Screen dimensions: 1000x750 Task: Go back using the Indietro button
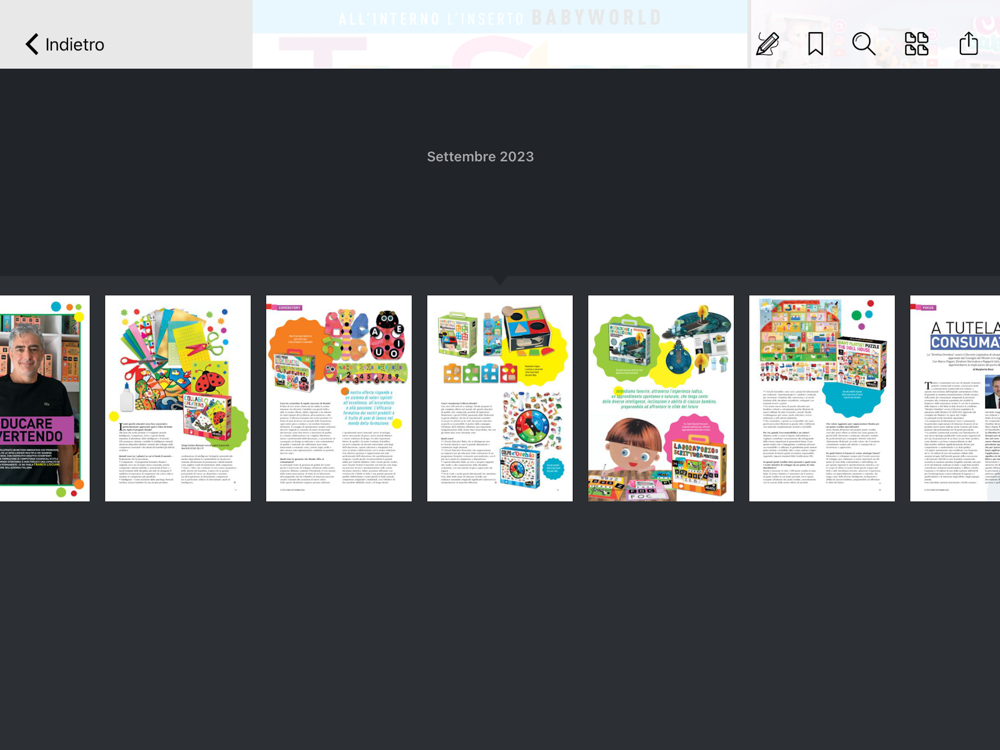tap(64, 44)
